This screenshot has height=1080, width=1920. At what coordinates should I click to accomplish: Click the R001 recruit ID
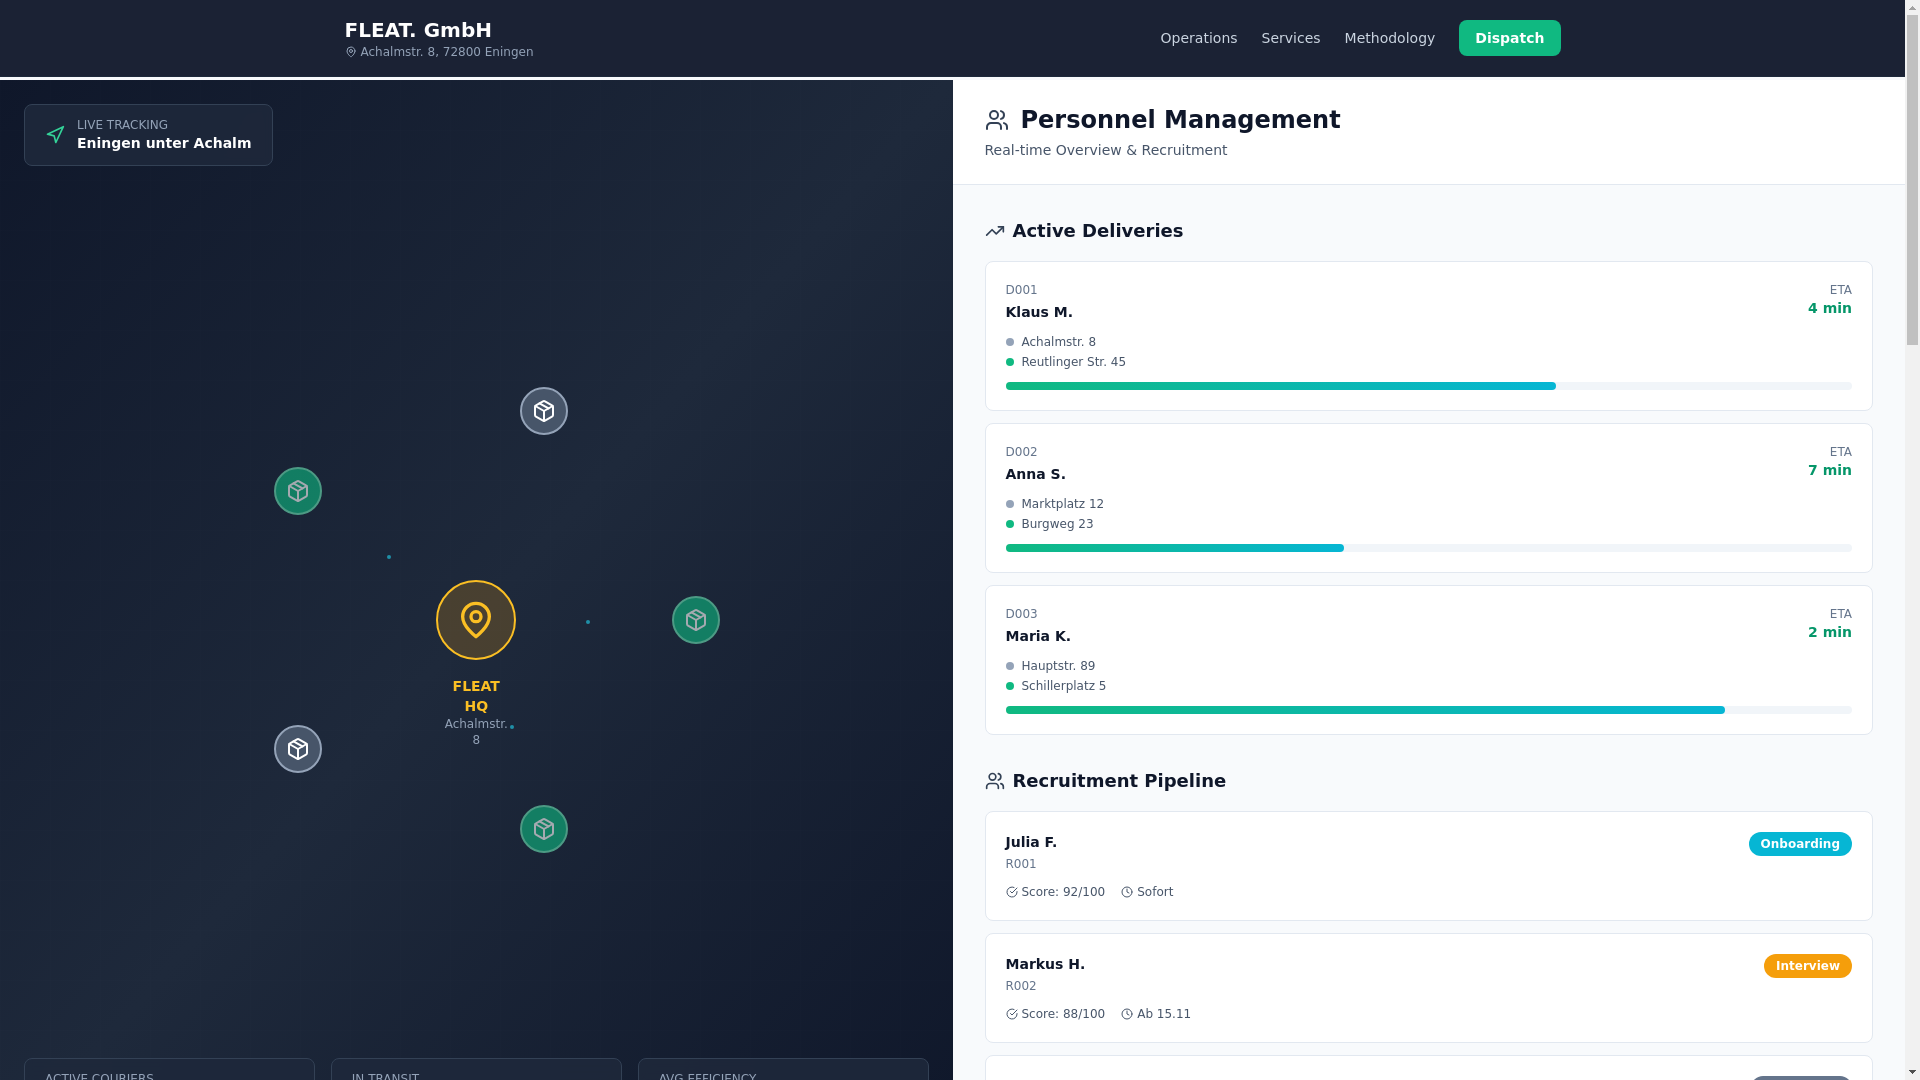tap(1021, 864)
